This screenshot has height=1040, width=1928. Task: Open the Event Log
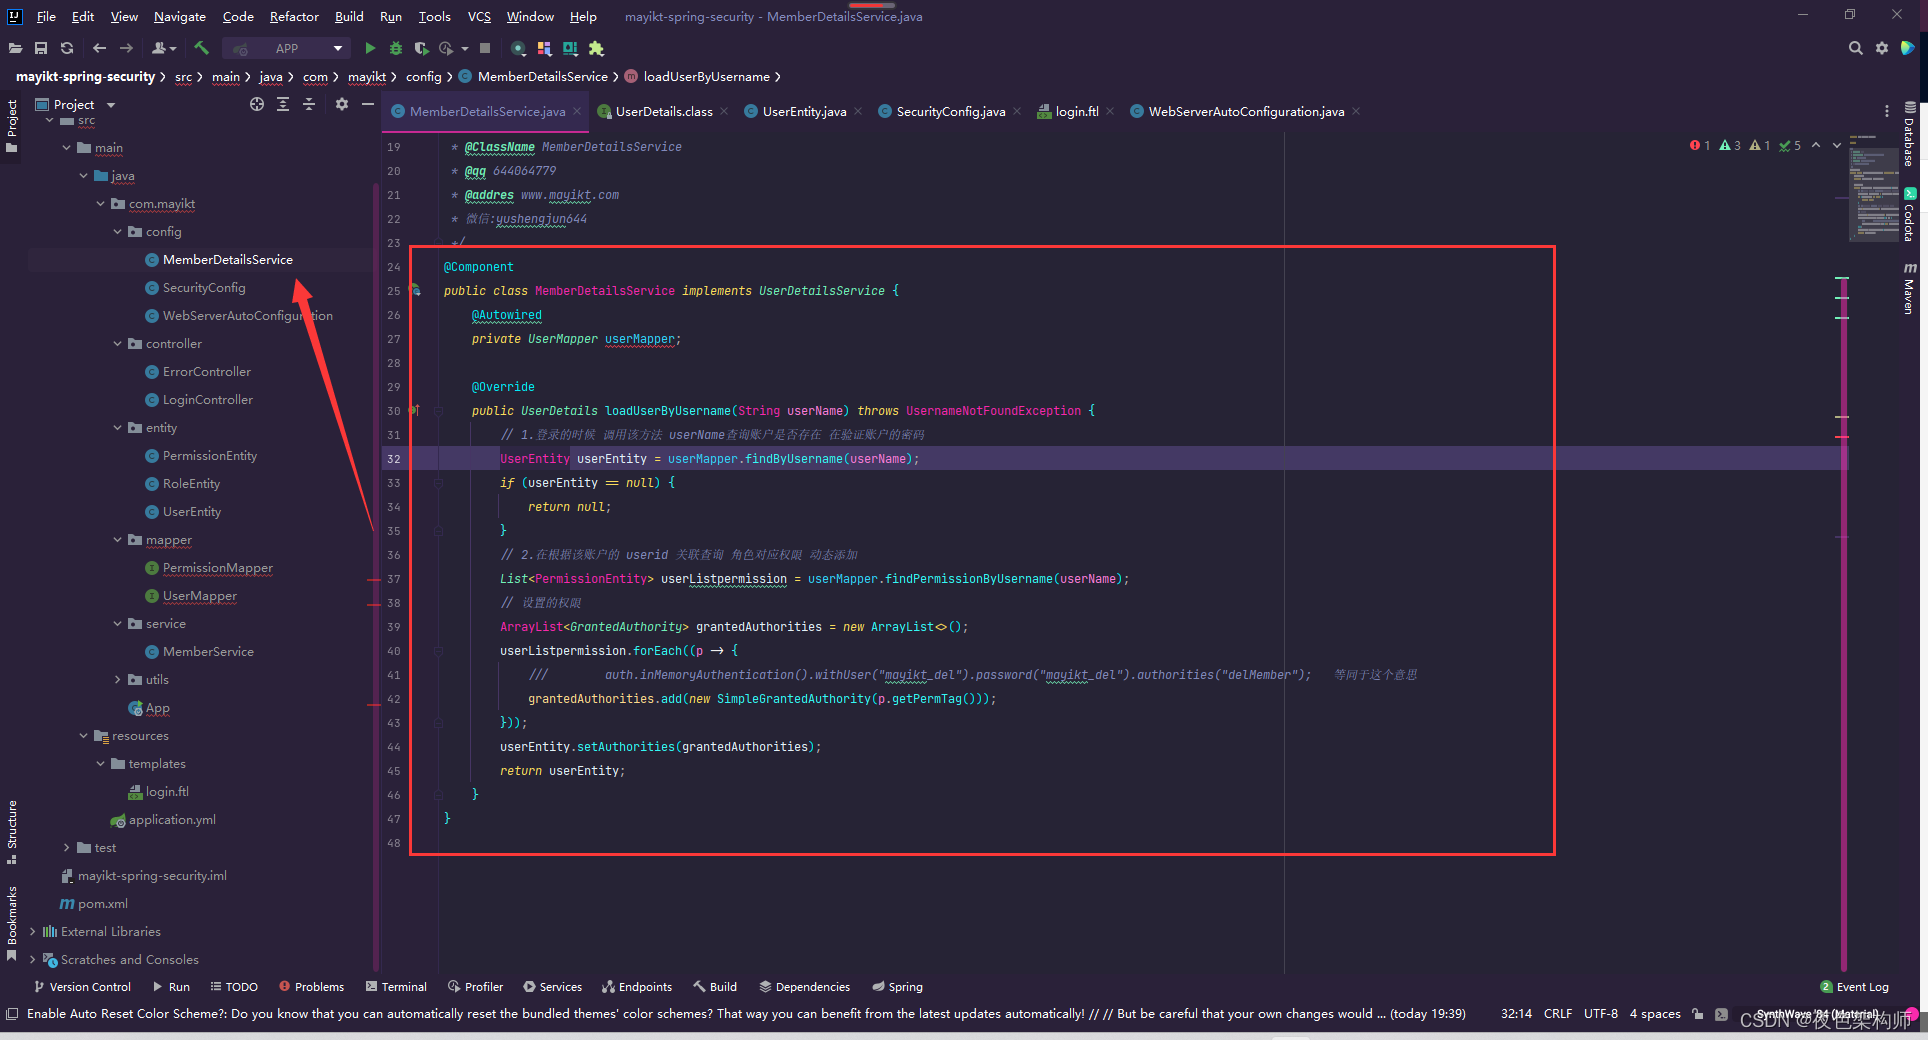[x=1855, y=986]
